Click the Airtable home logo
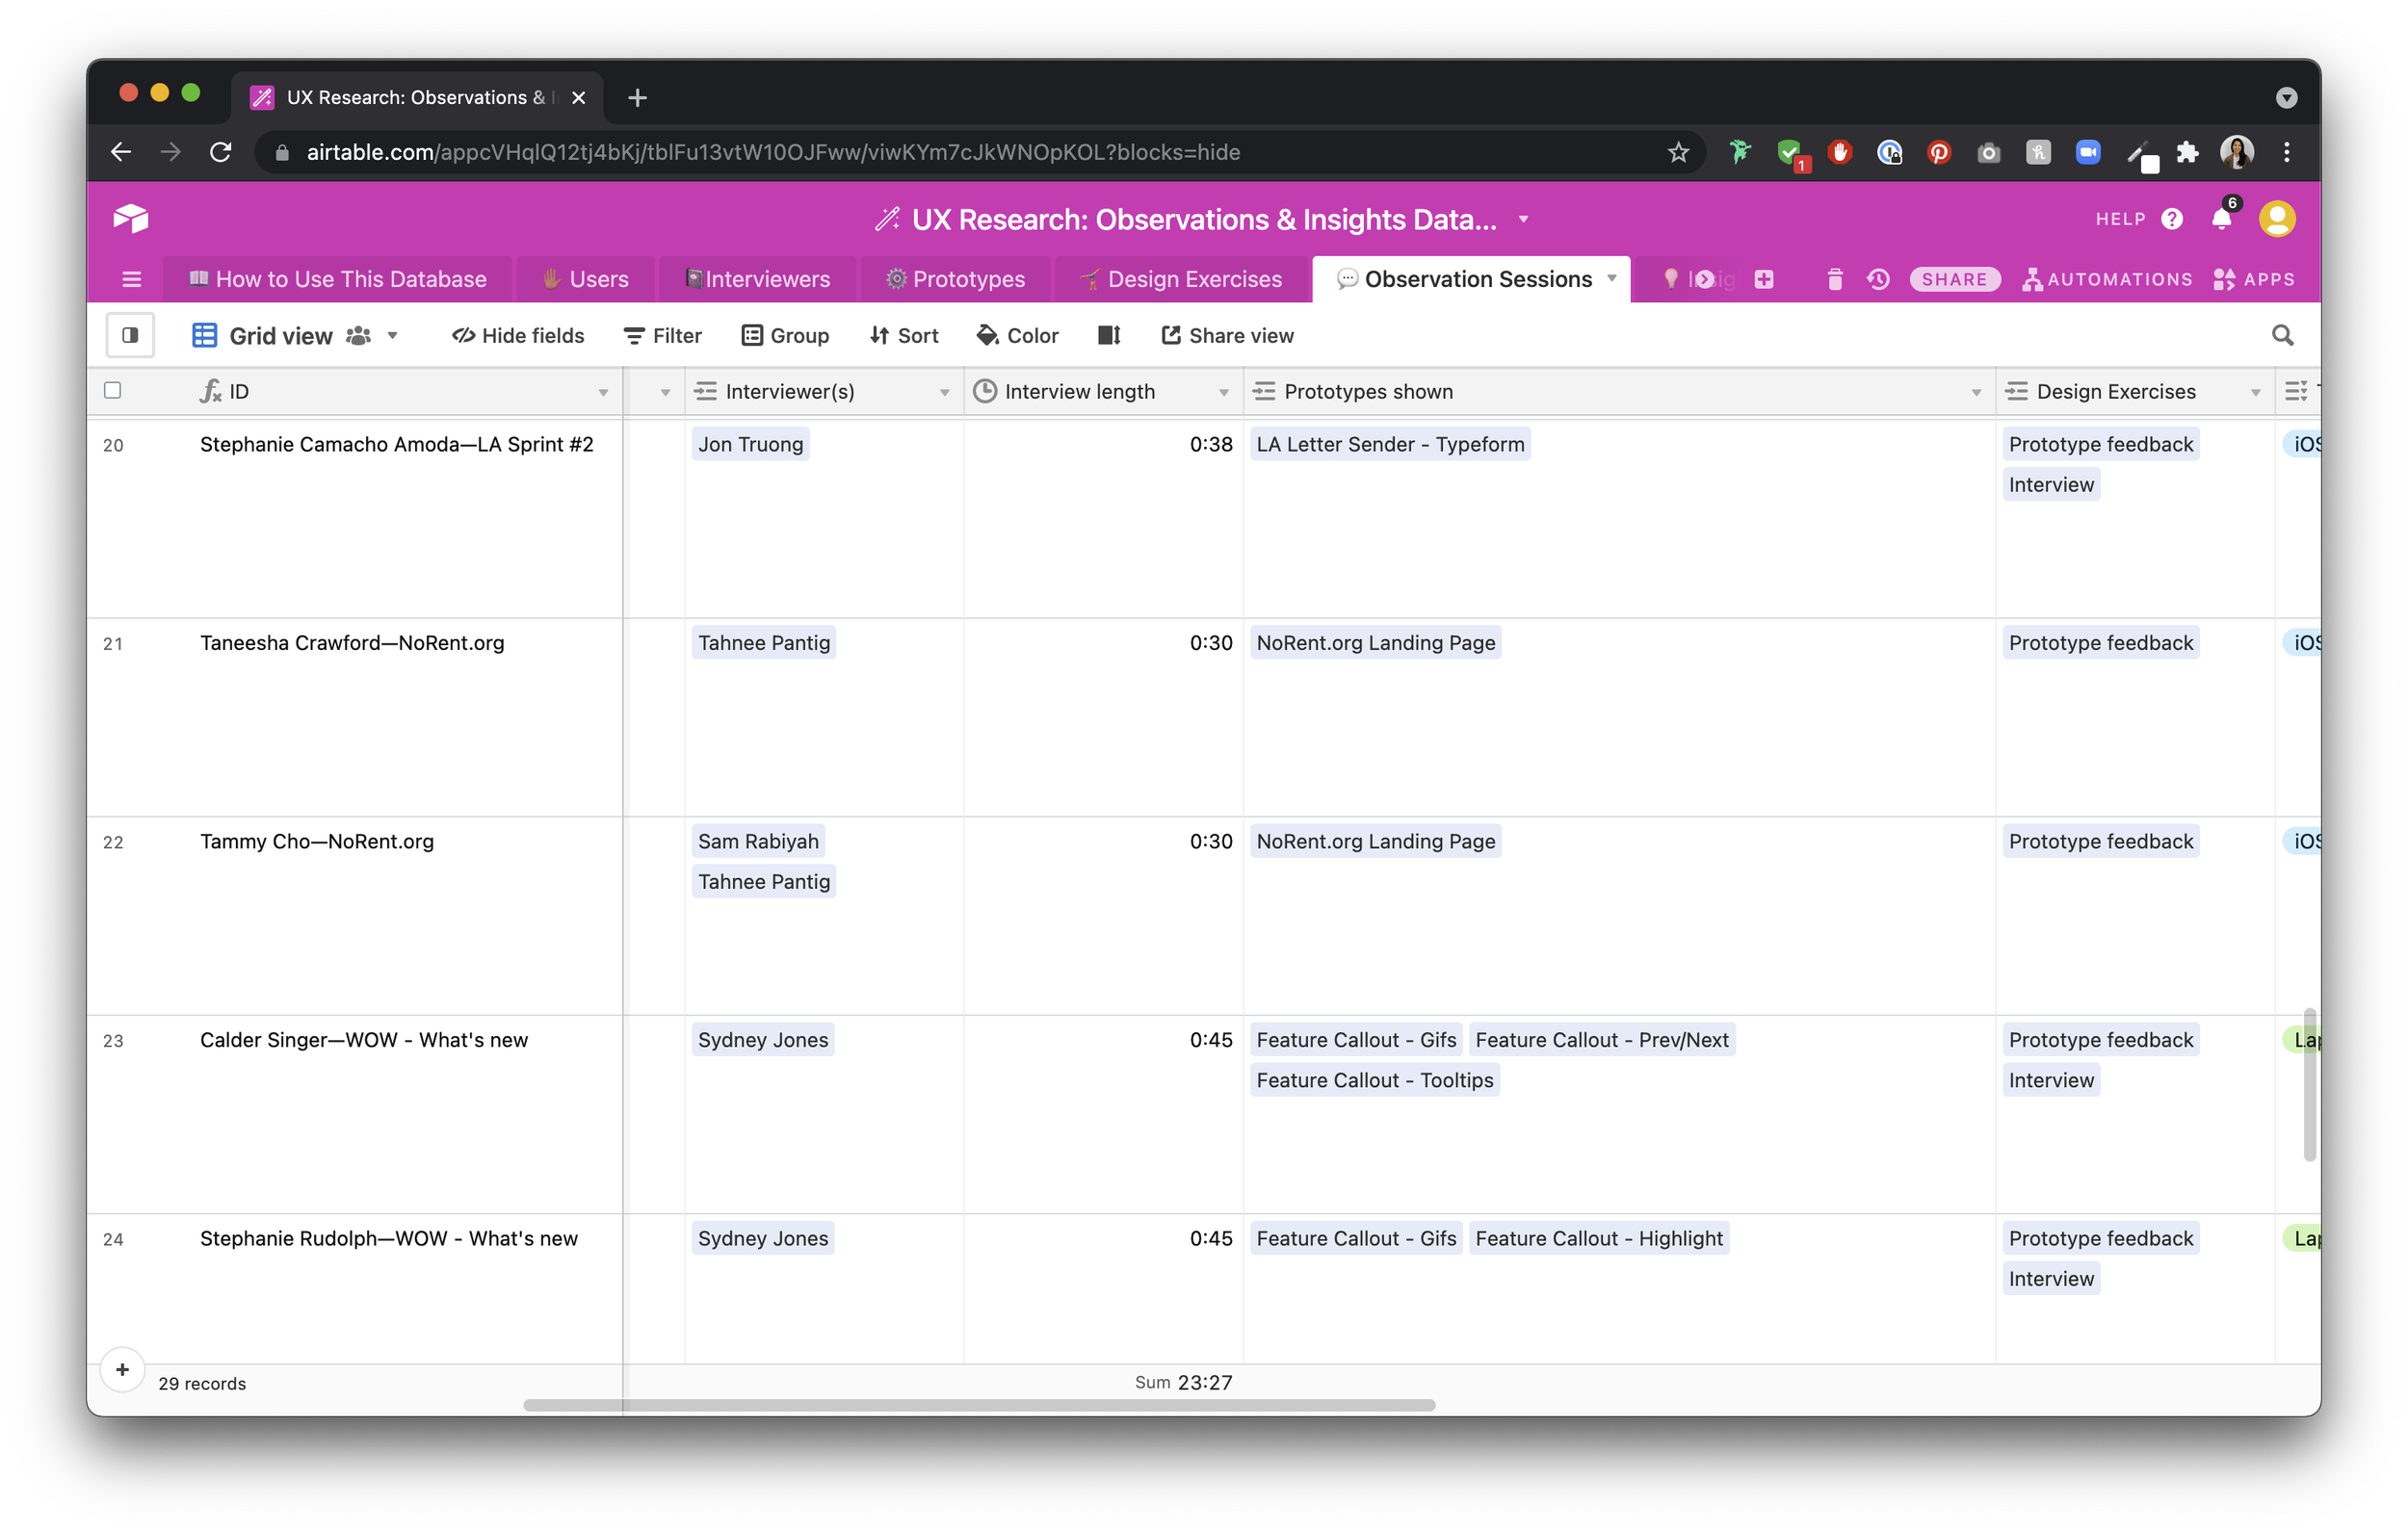Image resolution: width=2408 pixels, height=1531 pixels. click(131, 218)
